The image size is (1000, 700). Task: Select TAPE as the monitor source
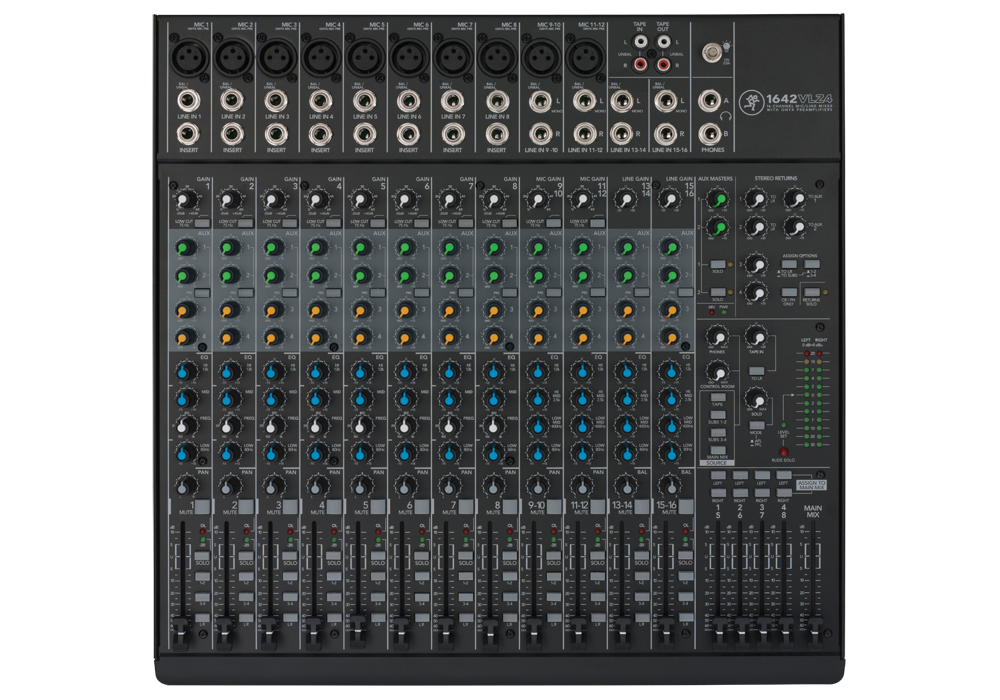tap(717, 397)
